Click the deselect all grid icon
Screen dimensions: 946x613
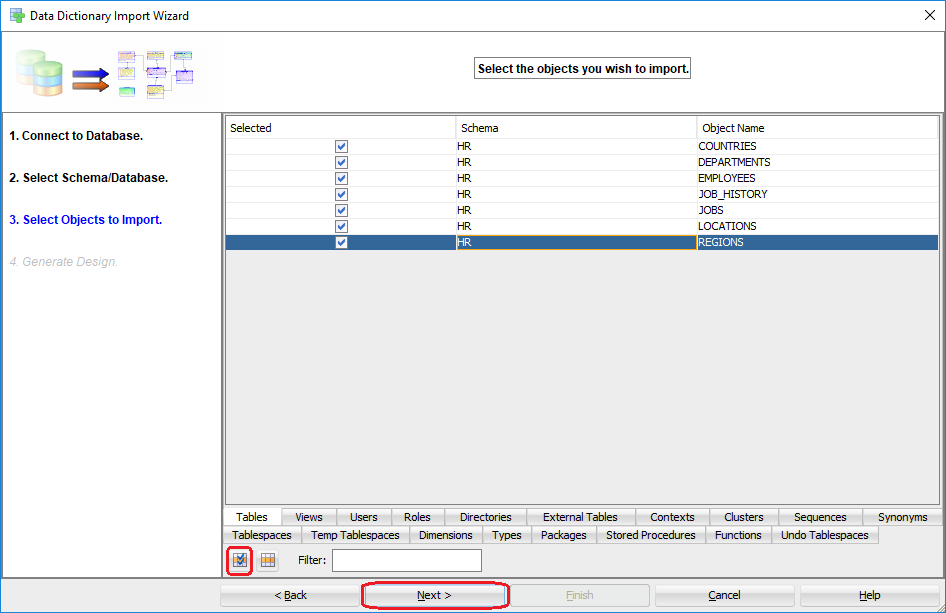tap(268, 560)
